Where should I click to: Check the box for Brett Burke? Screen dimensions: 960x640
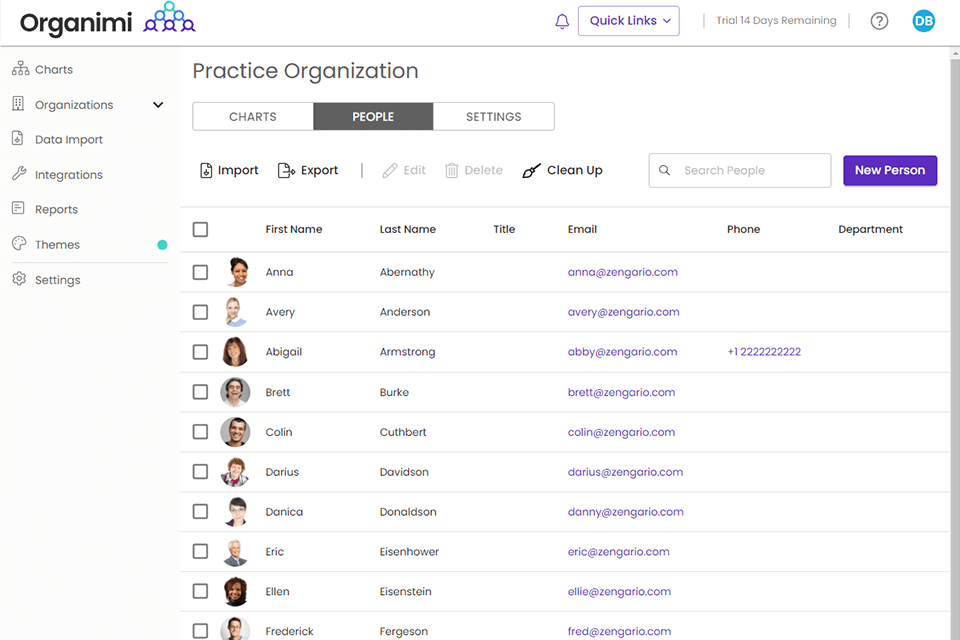[x=200, y=392]
